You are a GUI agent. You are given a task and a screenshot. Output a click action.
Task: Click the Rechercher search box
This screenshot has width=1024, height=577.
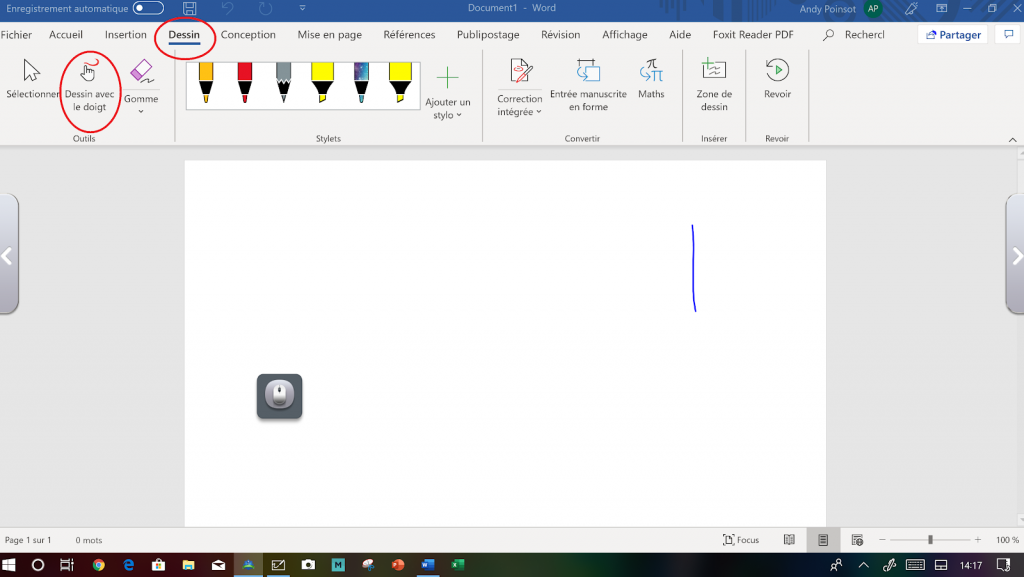click(x=854, y=35)
